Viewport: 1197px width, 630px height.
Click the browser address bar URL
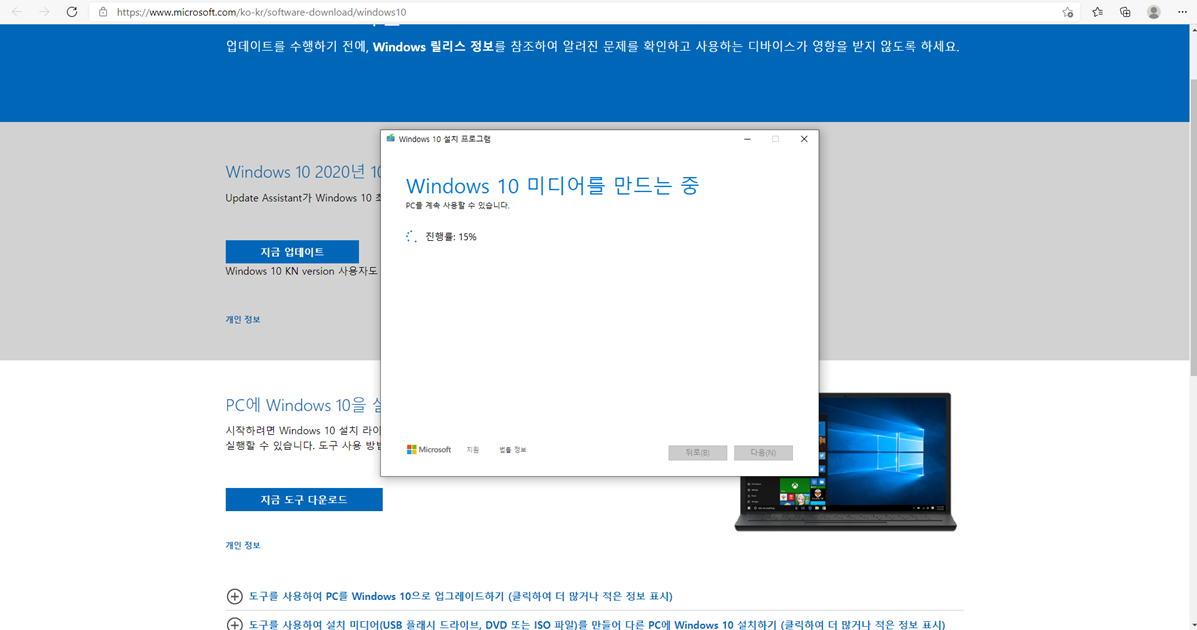tap(261, 12)
